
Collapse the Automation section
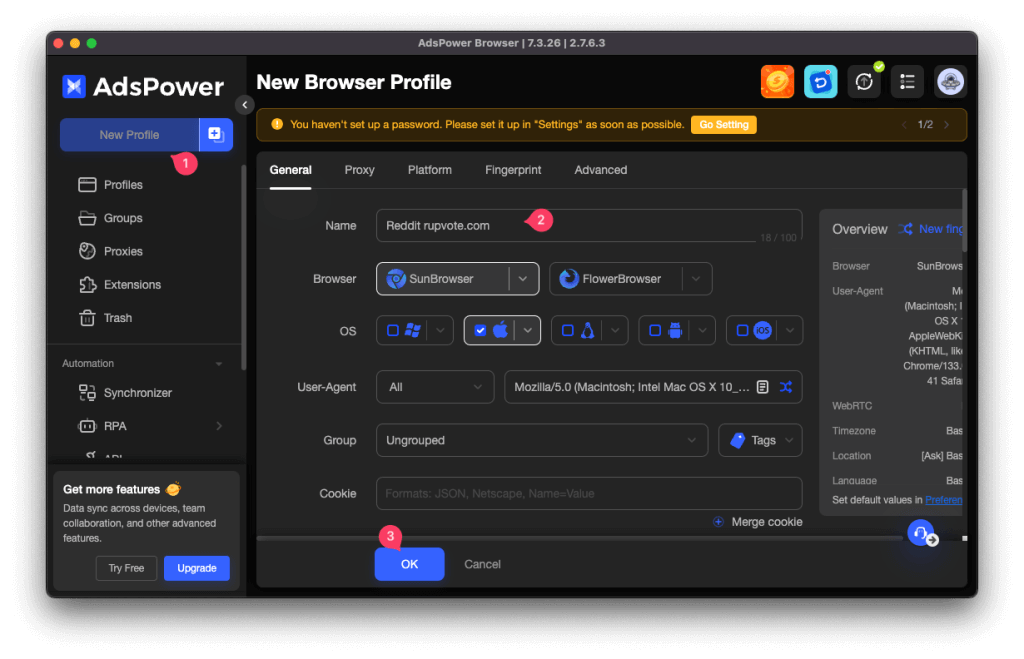pos(219,364)
